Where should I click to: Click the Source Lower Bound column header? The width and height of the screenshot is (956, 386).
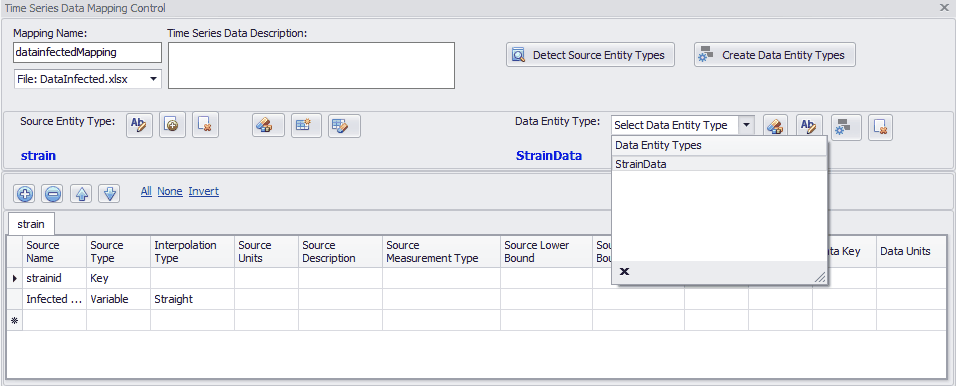pyautogui.click(x=546, y=252)
